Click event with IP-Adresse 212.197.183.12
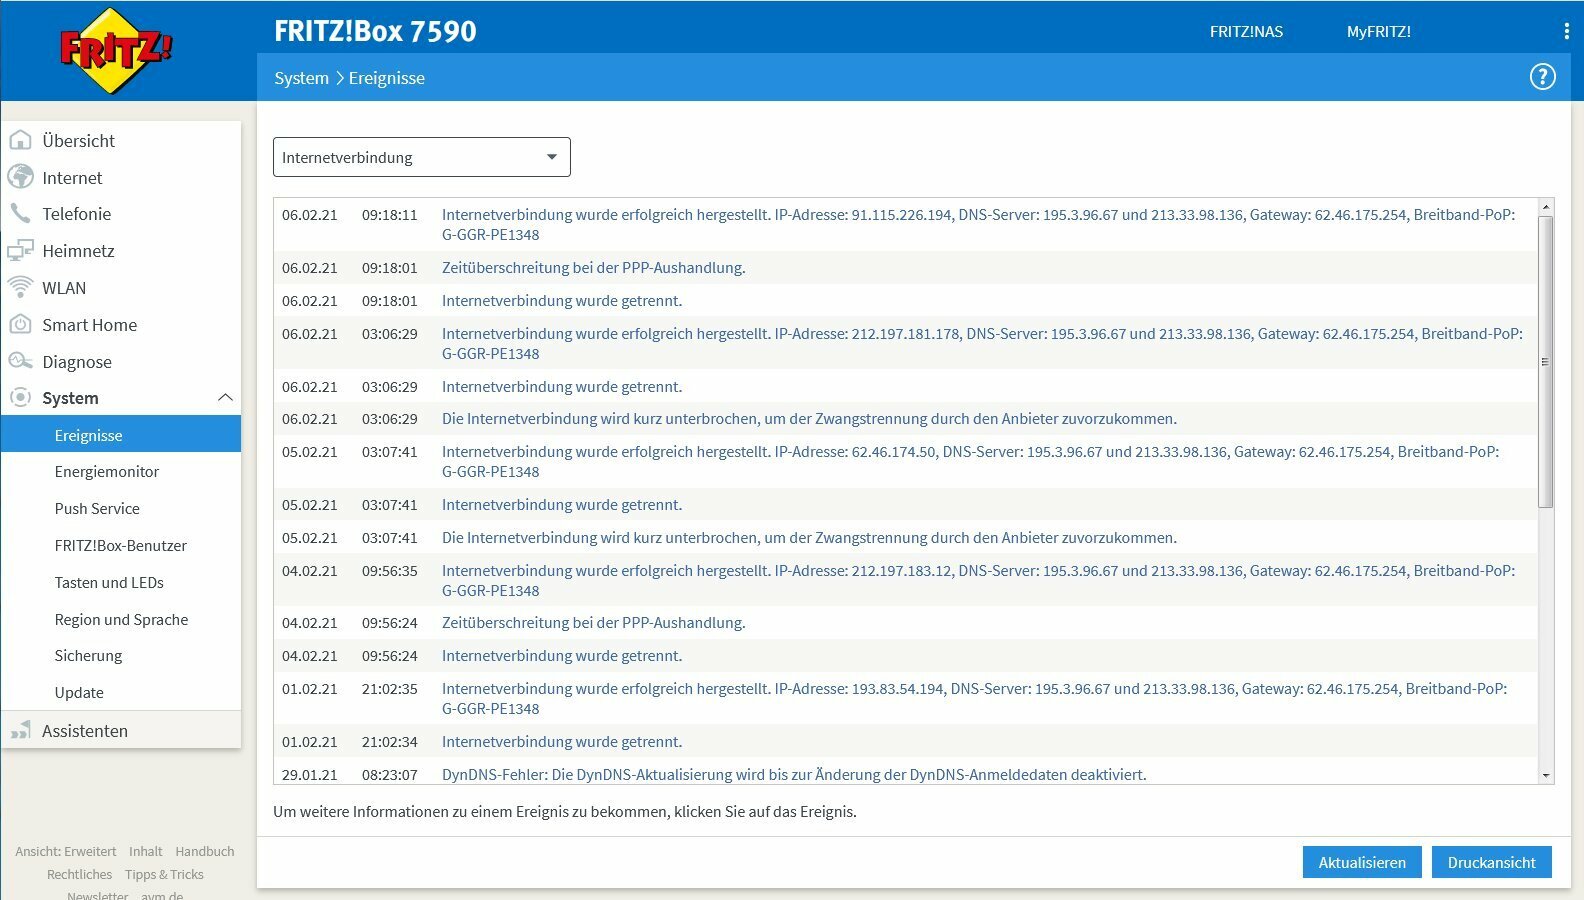 pyautogui.click(x=906, y=580)
